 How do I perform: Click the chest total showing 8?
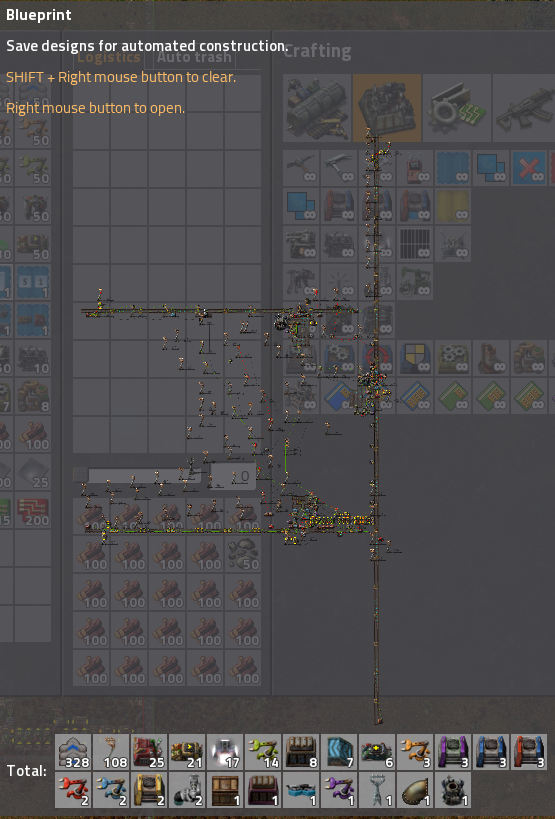click(301, 752)
